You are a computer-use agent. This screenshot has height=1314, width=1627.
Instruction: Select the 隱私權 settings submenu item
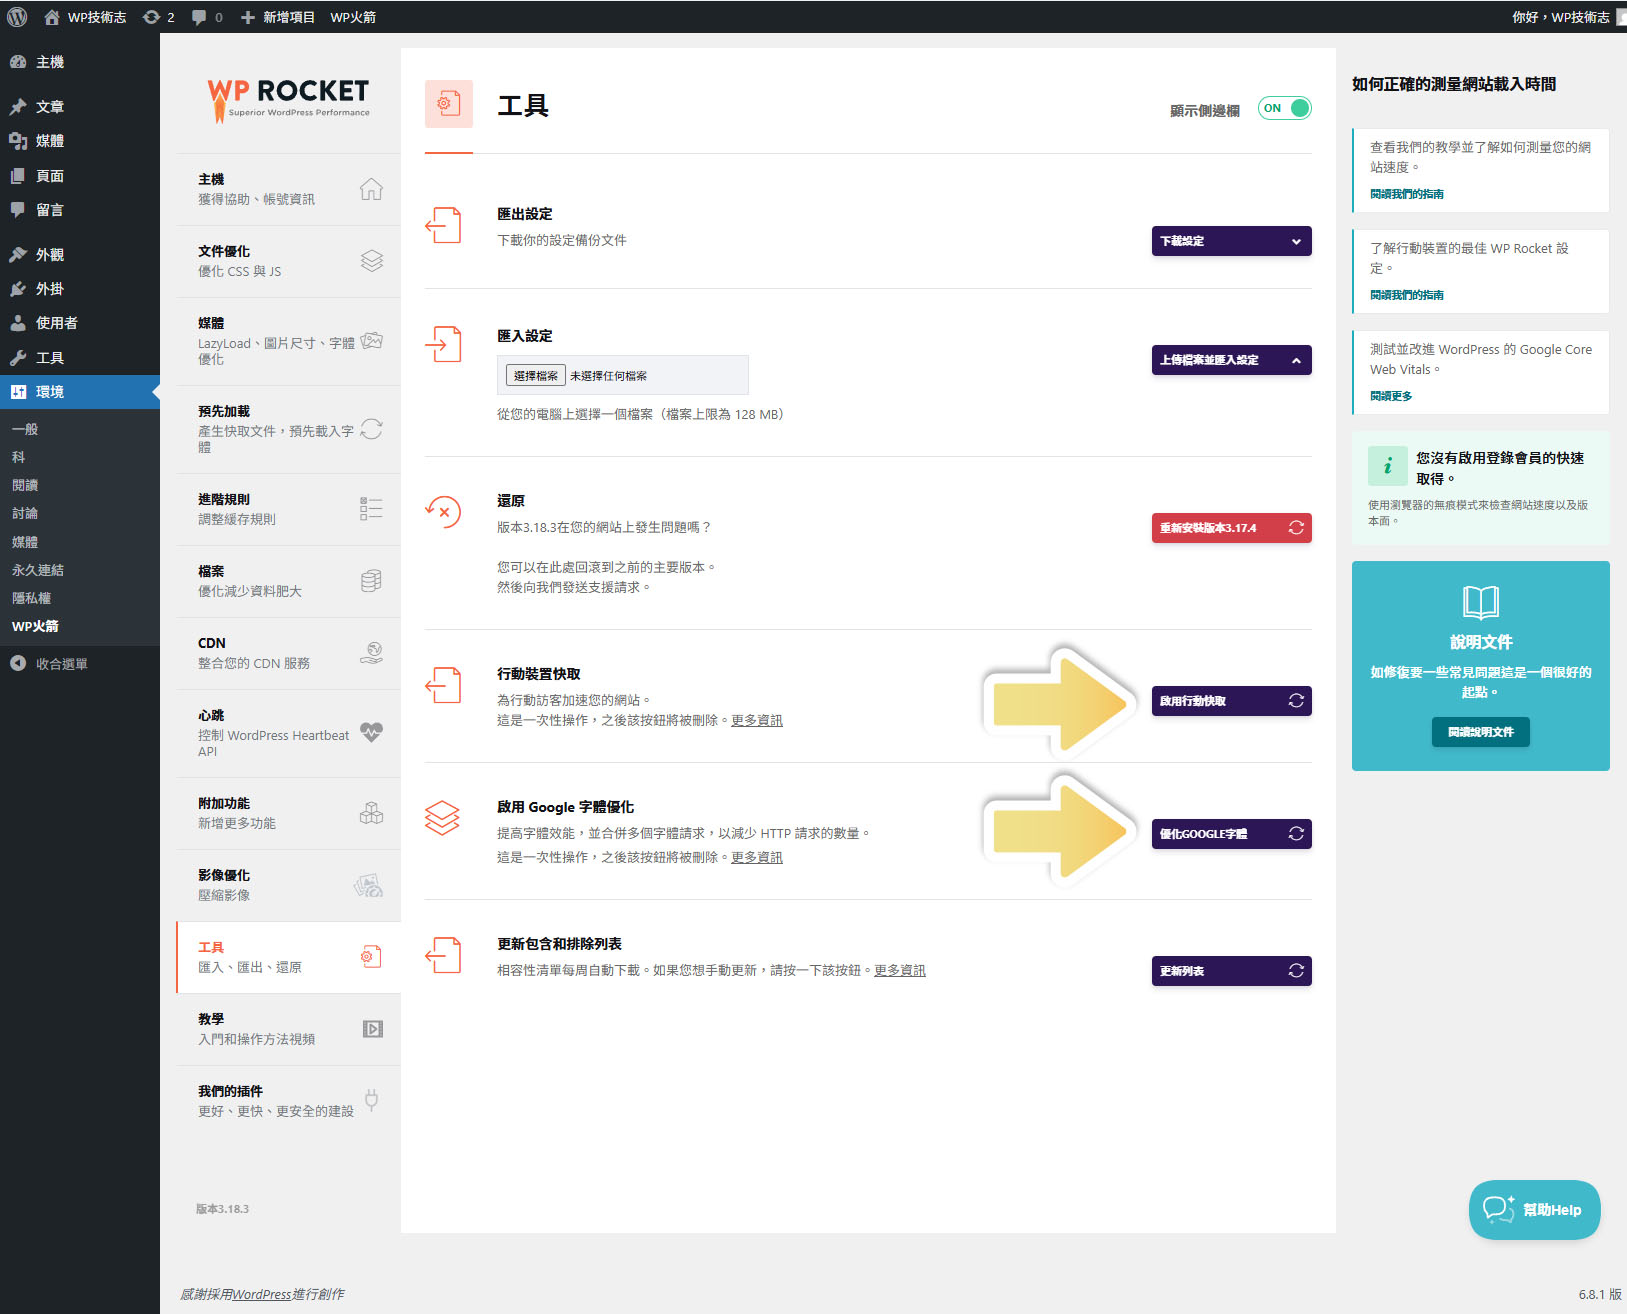(x=31, y=598)
